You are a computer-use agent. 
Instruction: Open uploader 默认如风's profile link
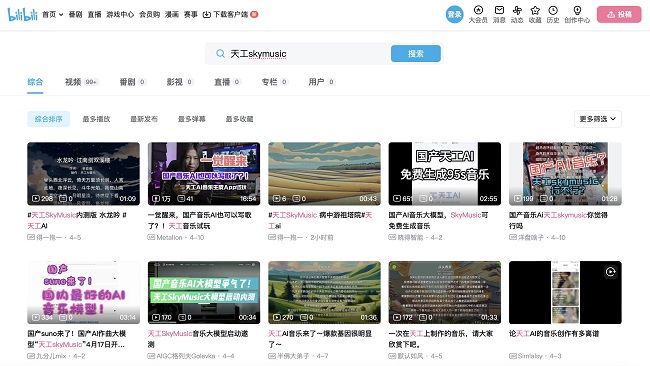coord(410,356)
